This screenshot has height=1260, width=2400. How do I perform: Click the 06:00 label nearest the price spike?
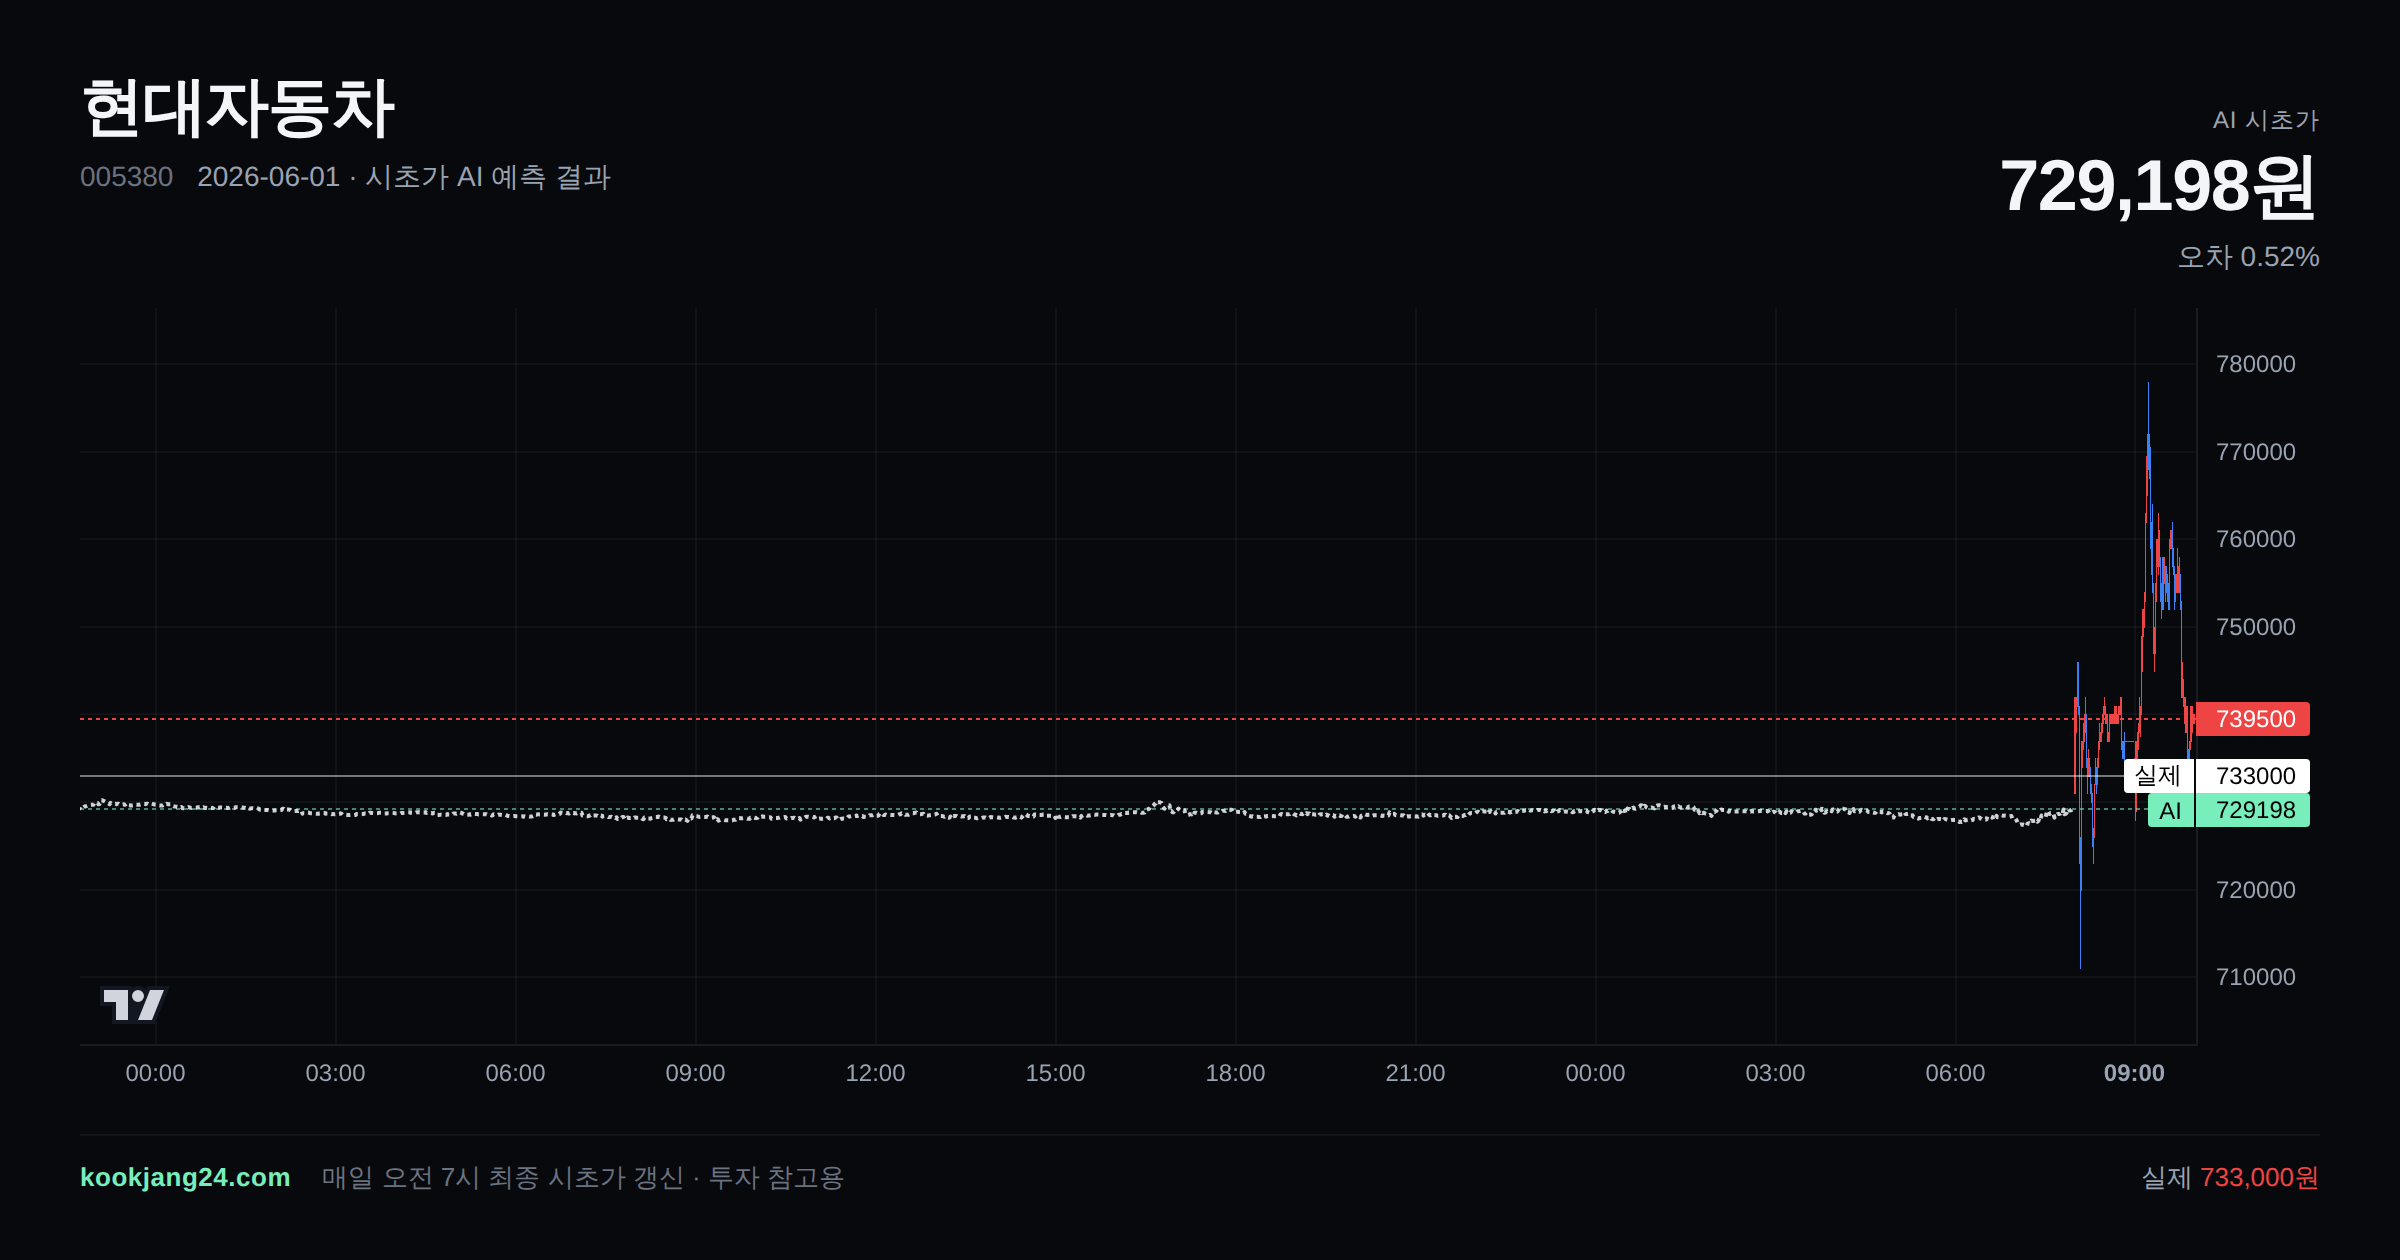coord(1955,1073)
